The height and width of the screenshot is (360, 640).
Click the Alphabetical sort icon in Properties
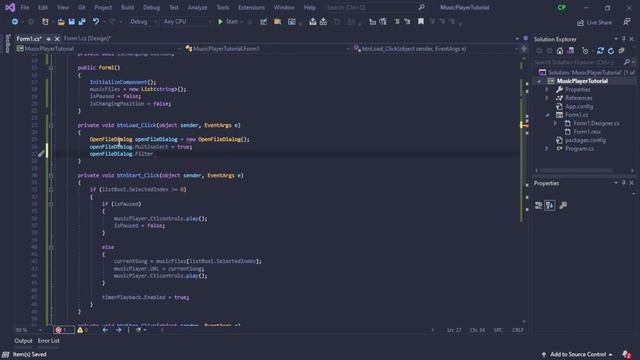(550, 205)
